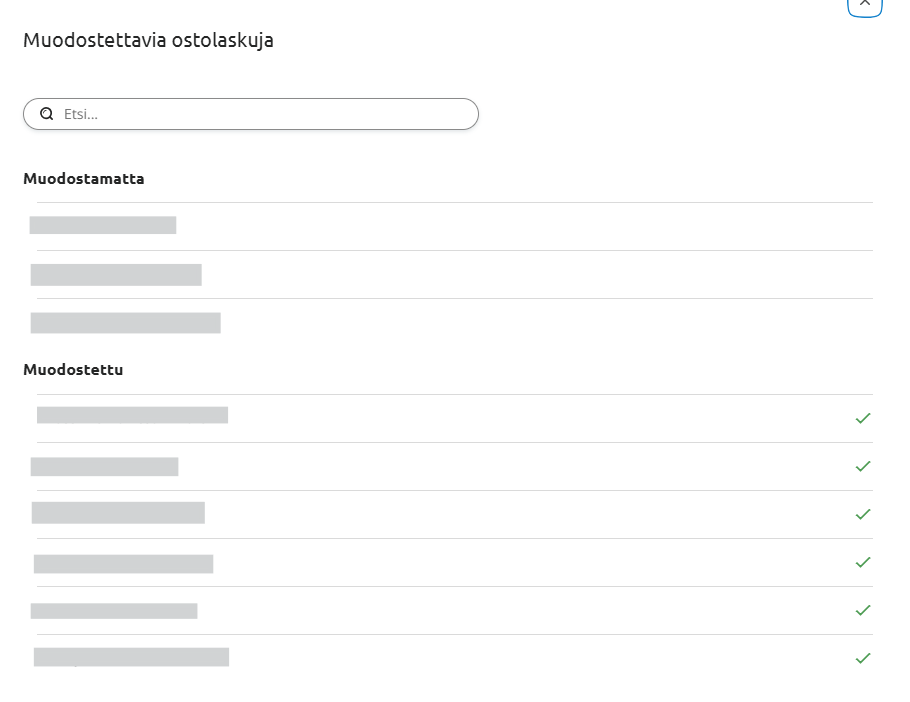
Task: Open first redacted entry under Muodostettu
Action: (x=132, y=415)
